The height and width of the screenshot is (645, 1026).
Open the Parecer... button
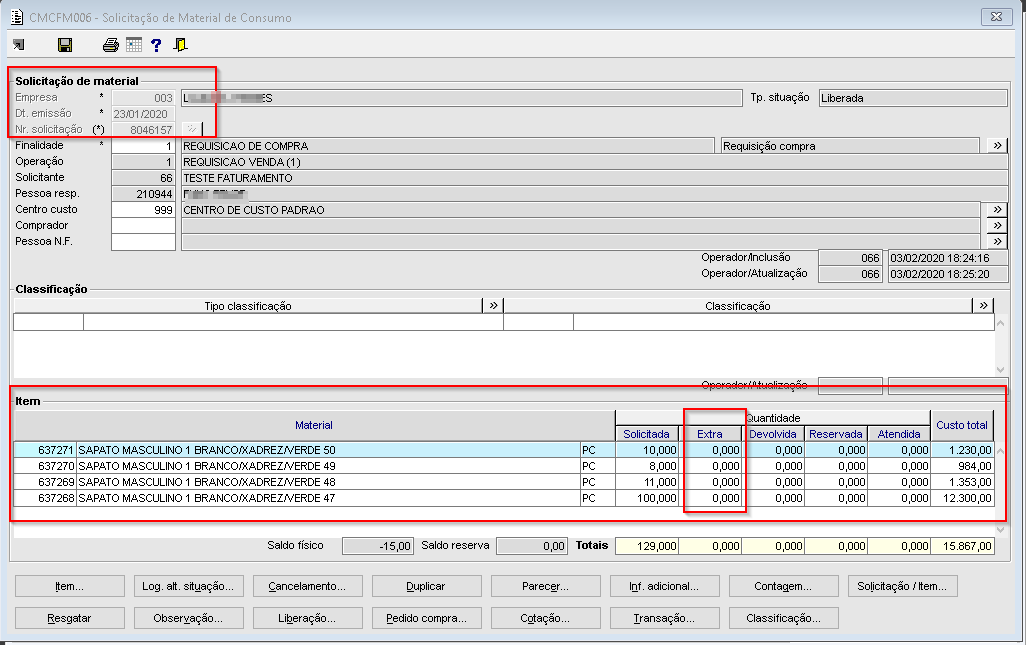[x=546, y=586]
